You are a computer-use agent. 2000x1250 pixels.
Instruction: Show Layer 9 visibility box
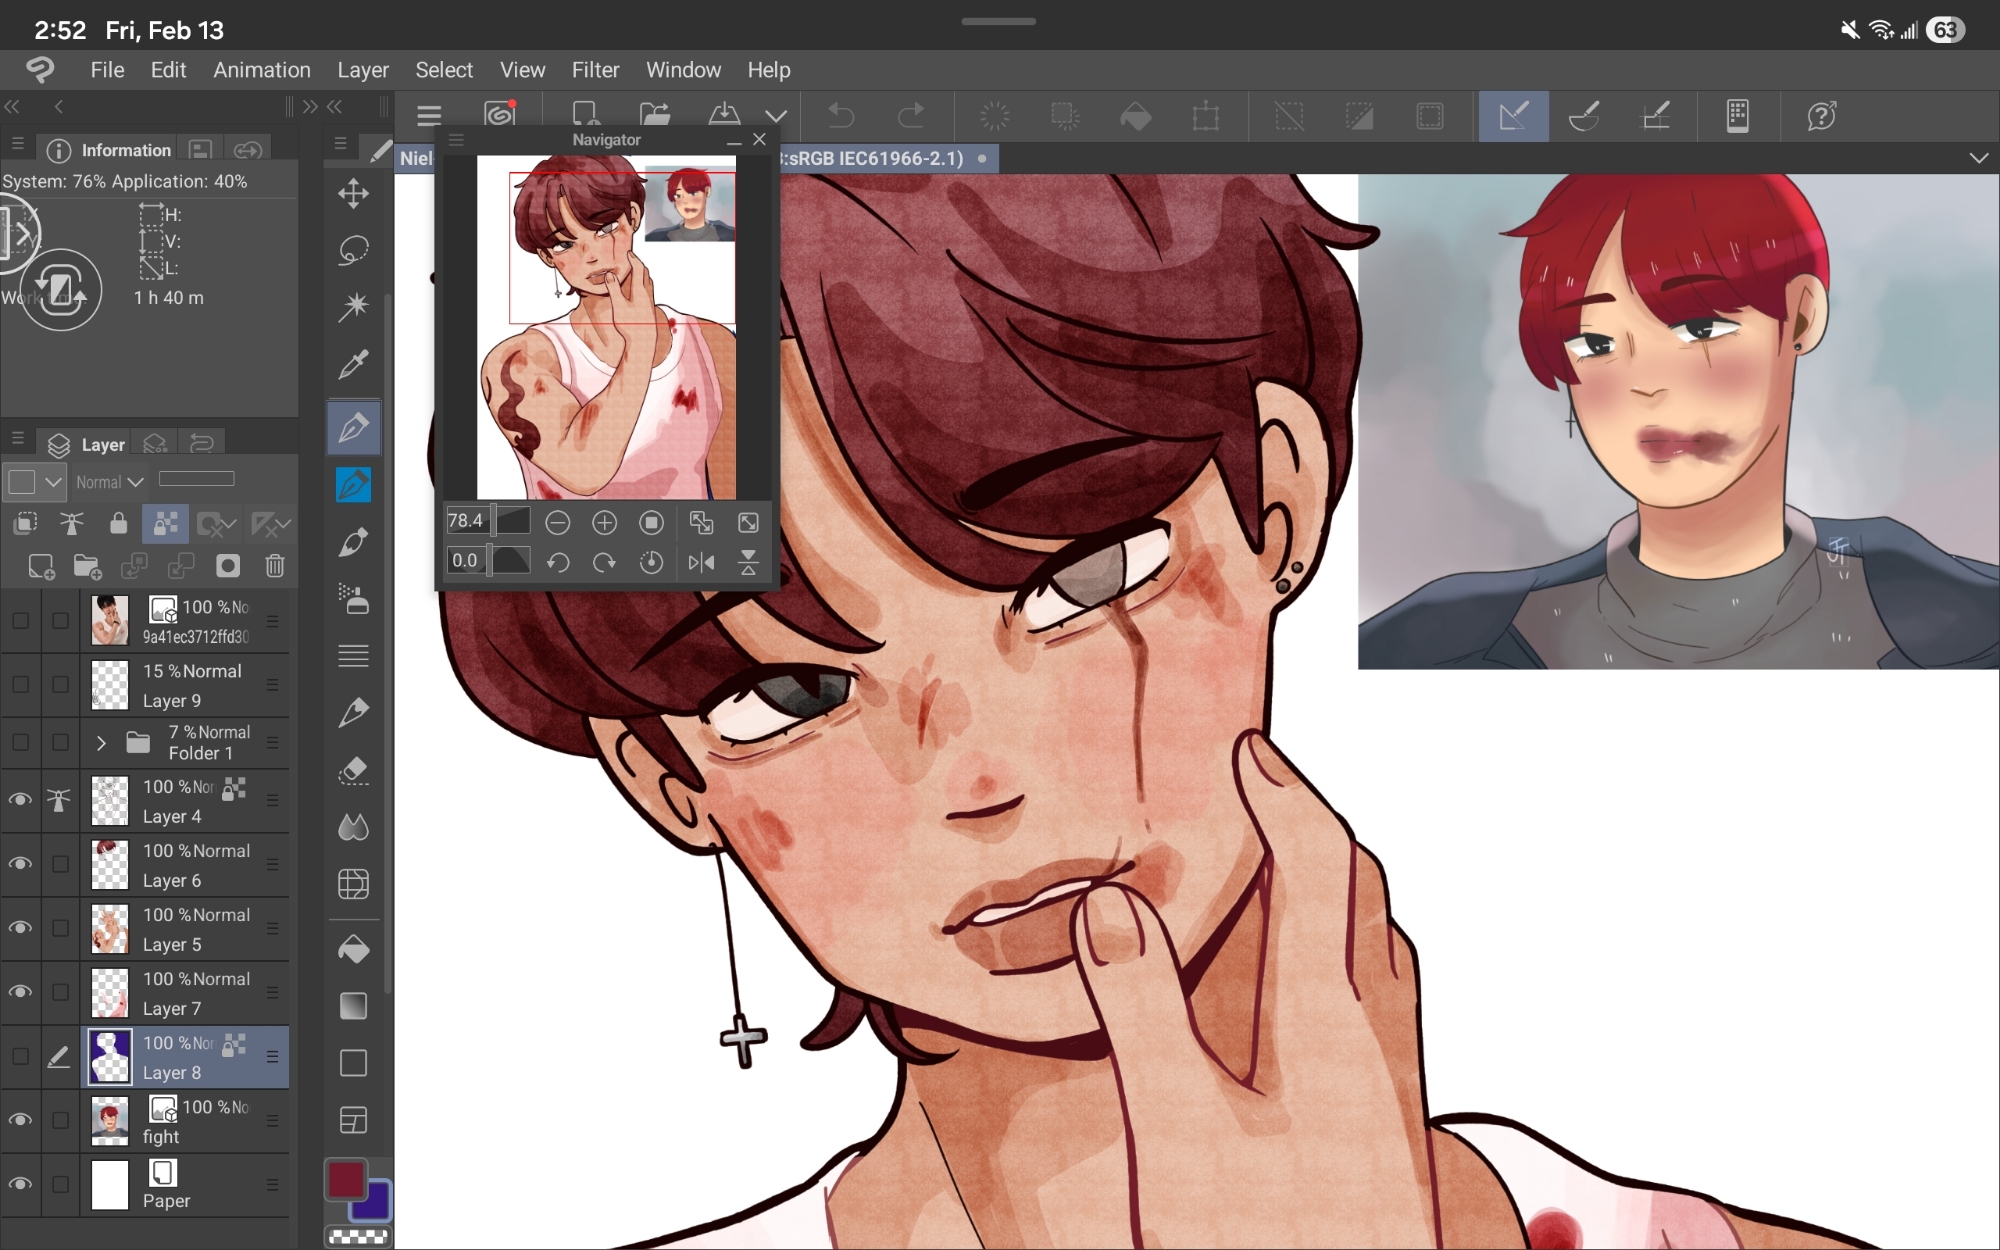(20, 685)
